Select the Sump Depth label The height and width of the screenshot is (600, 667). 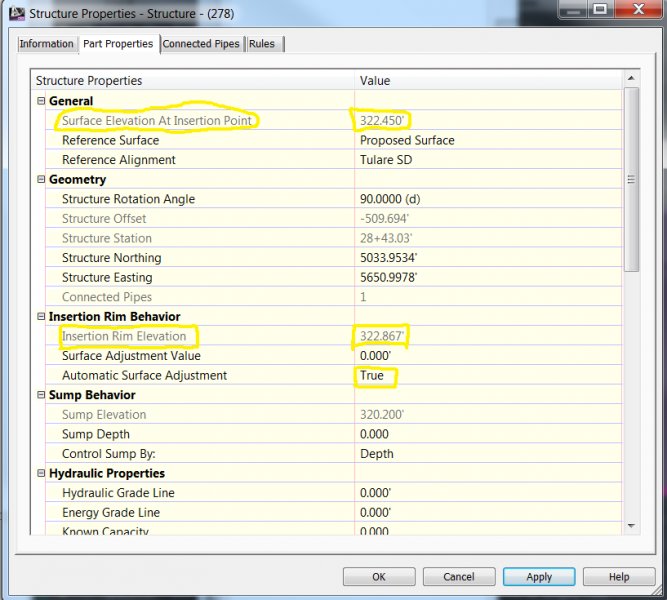[96, 434]
